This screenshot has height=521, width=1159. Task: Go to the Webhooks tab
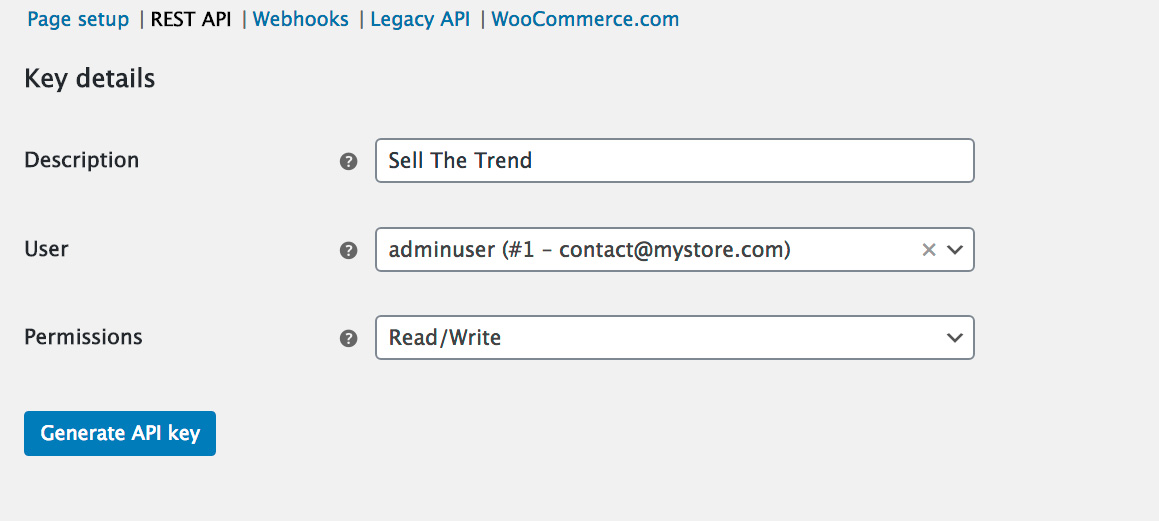[x=301, y=19]
